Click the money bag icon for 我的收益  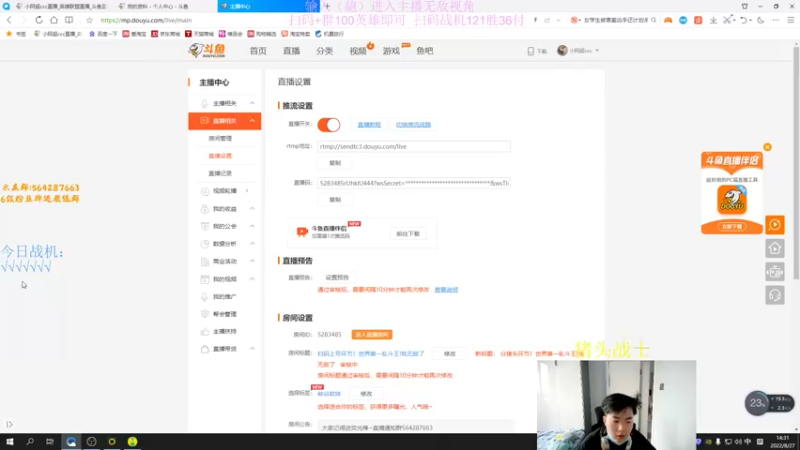coord(205,209)
